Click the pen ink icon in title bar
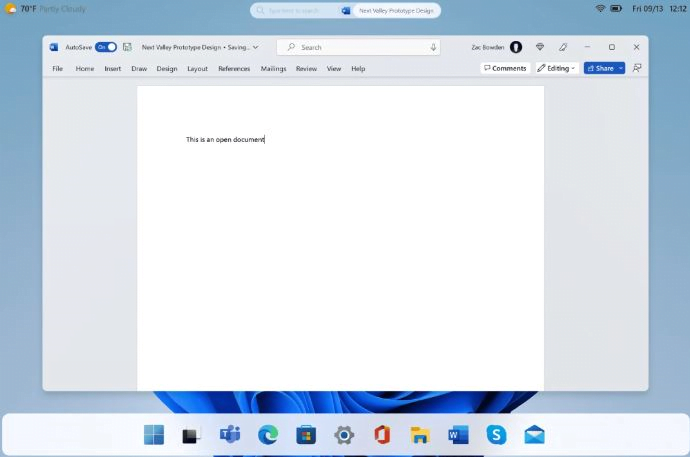 tap(563, 47)
